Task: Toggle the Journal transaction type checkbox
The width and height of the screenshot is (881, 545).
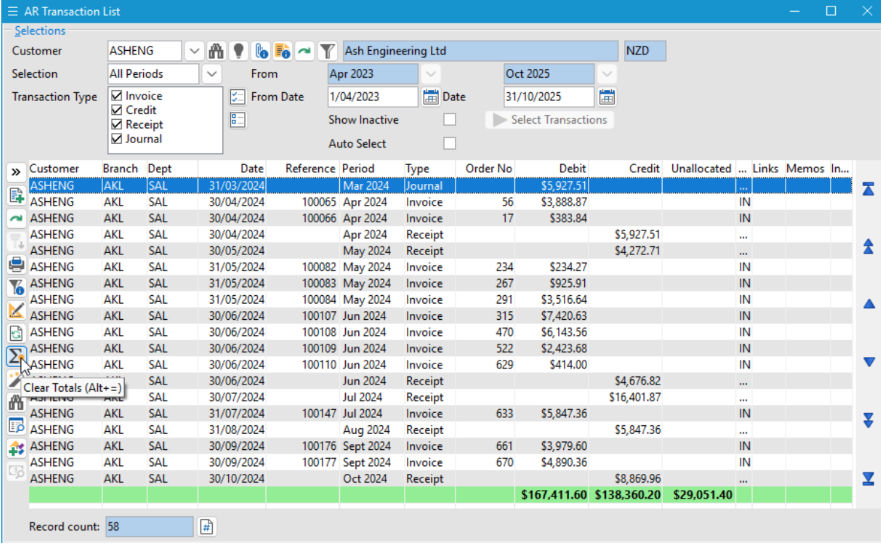Action: [x=117, y=139]
